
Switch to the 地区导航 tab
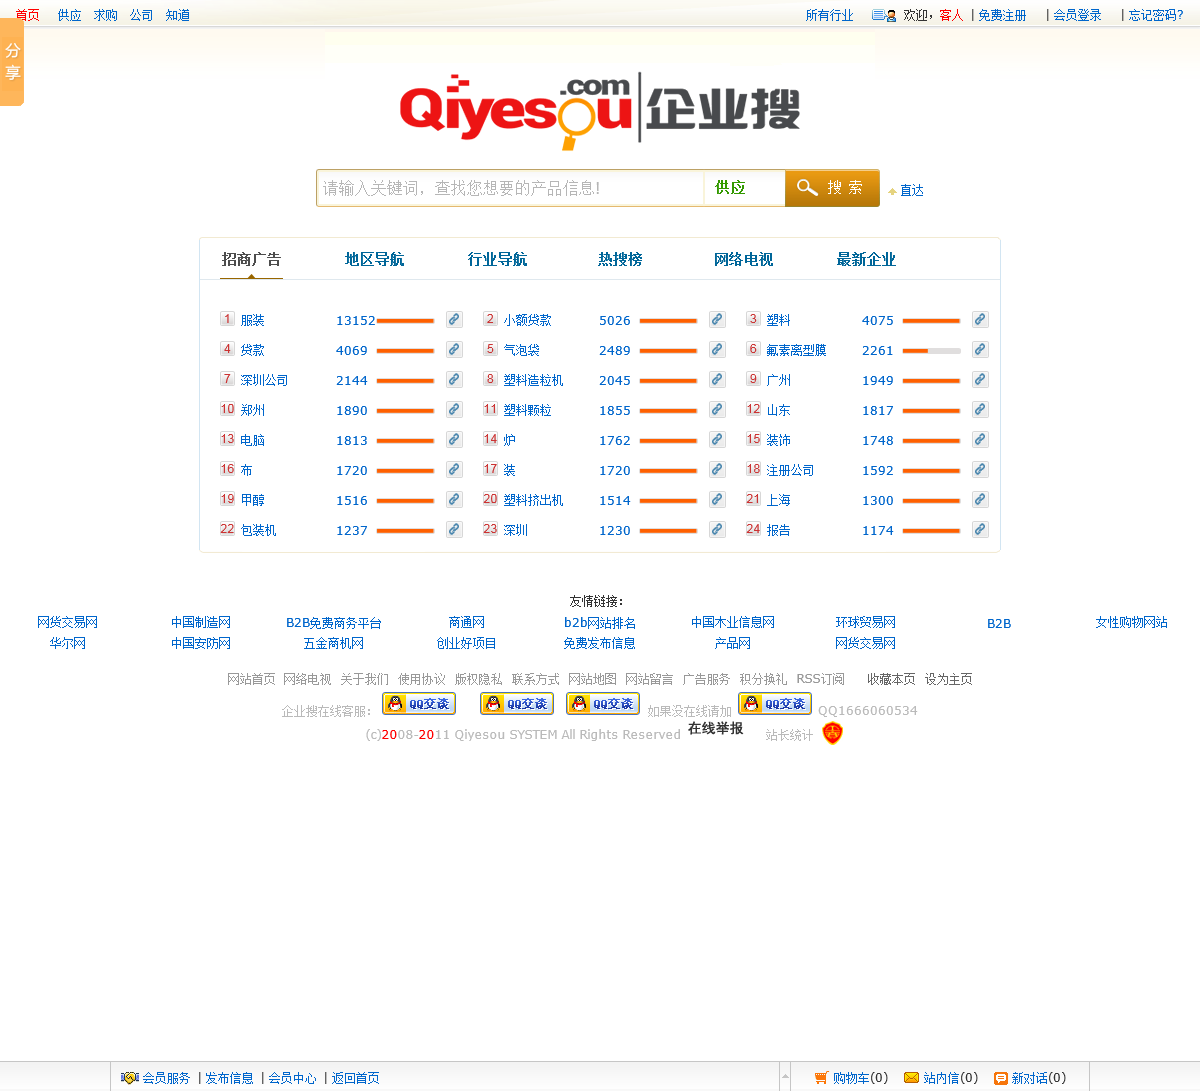(x=375, y=260)
